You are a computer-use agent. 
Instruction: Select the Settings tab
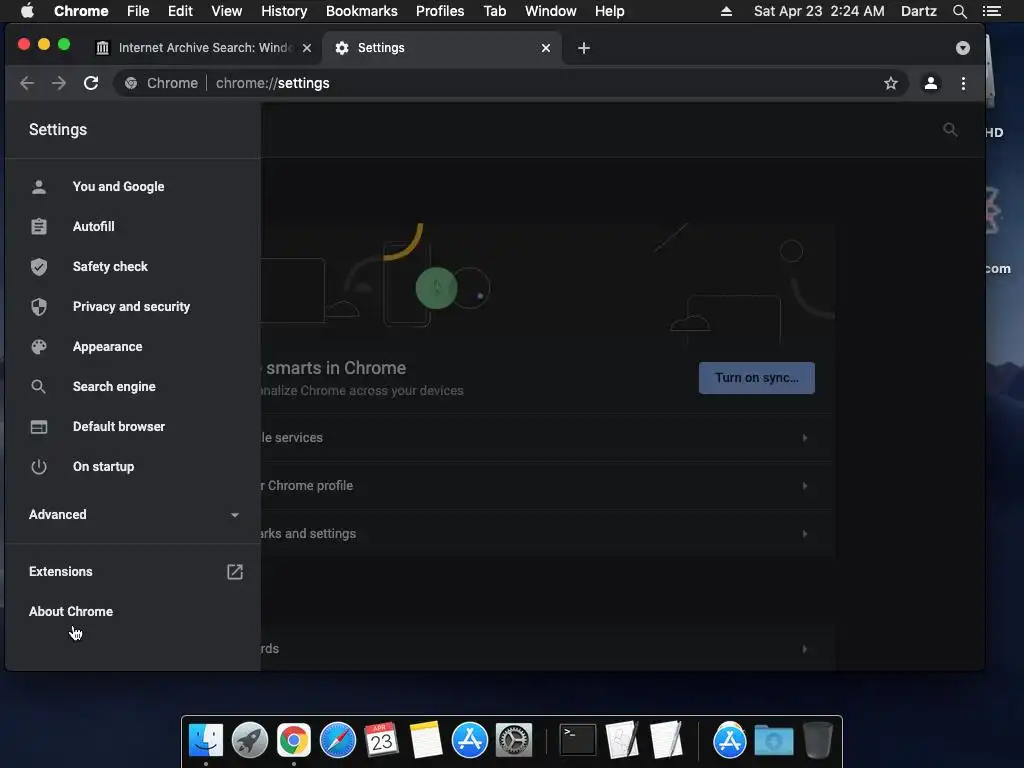[x=441, y=48]
